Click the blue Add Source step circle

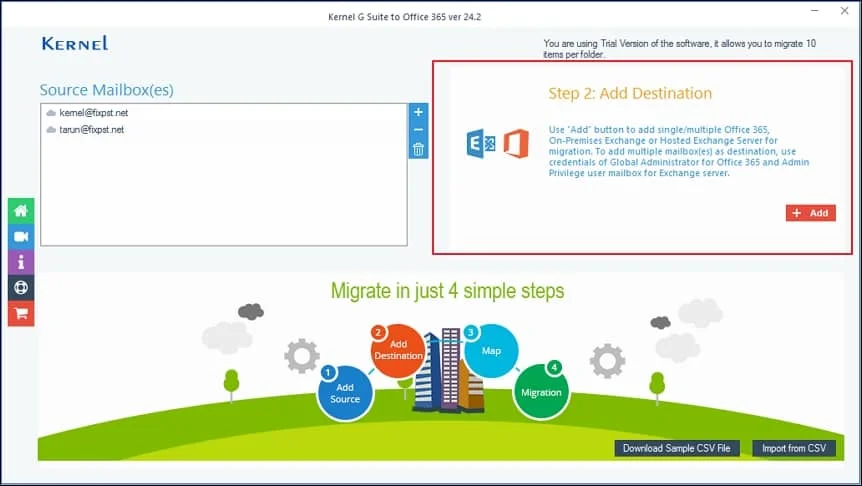click(x=345, y=391)
